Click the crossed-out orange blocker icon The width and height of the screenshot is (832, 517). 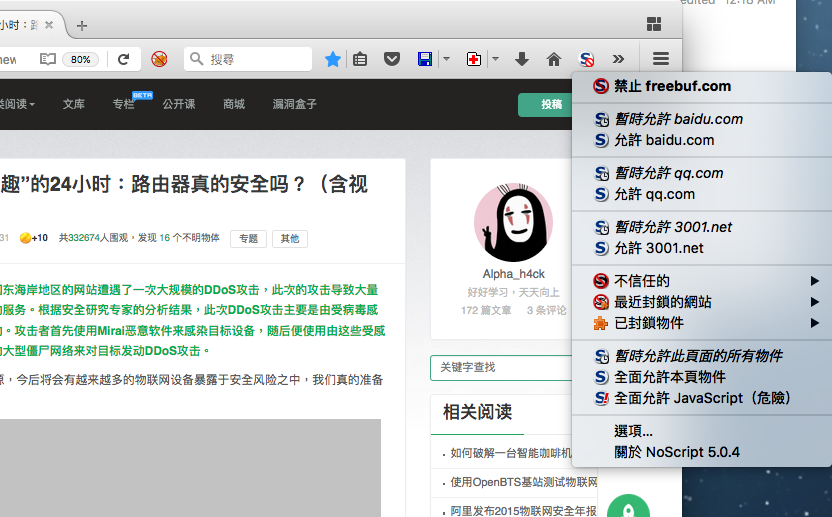point(159,58)
